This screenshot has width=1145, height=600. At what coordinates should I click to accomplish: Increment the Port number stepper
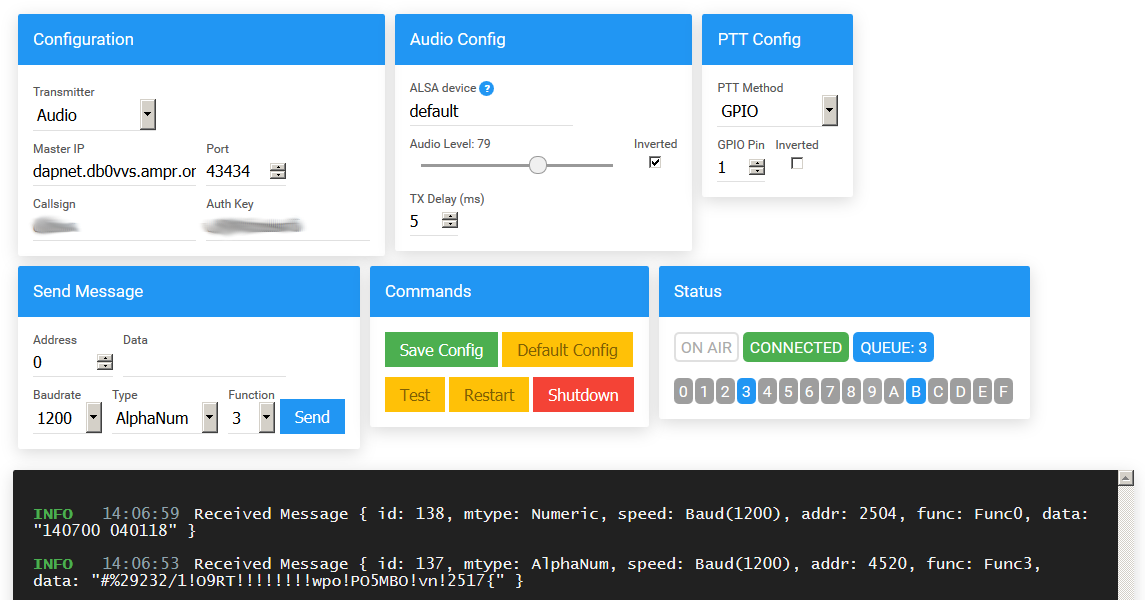(277, 167)
